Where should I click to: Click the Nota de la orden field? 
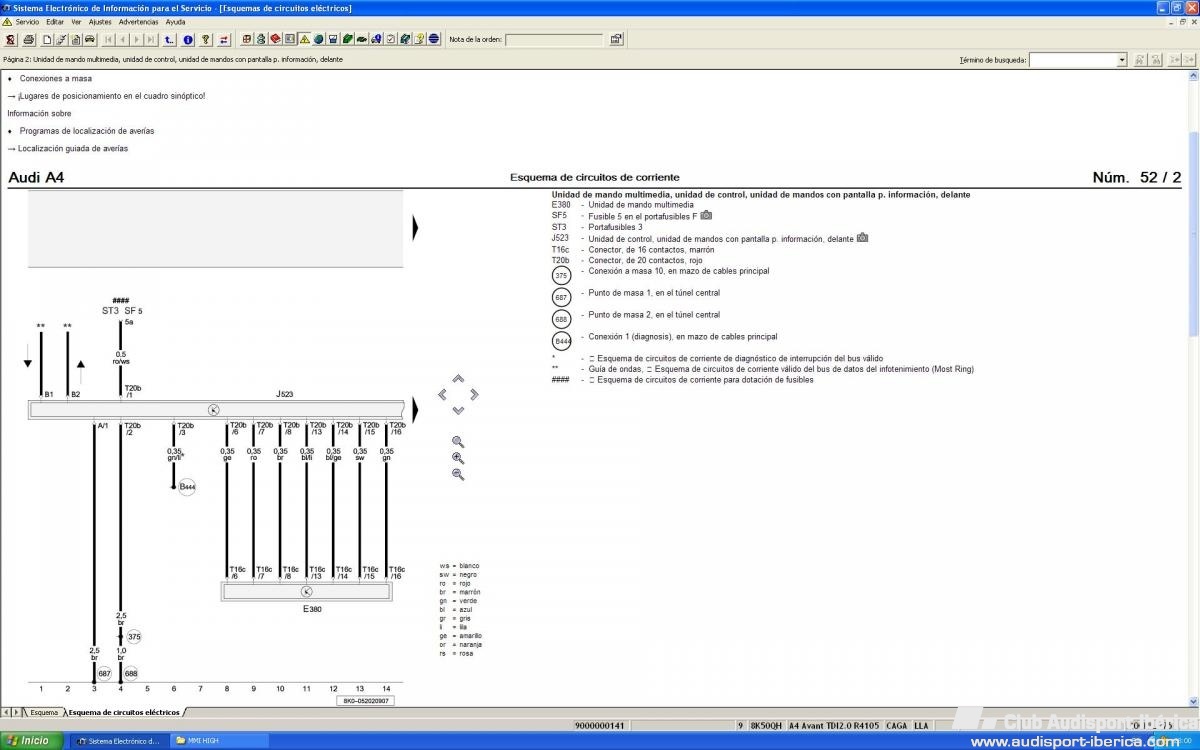pyautogui.click(x=554, y=40)
